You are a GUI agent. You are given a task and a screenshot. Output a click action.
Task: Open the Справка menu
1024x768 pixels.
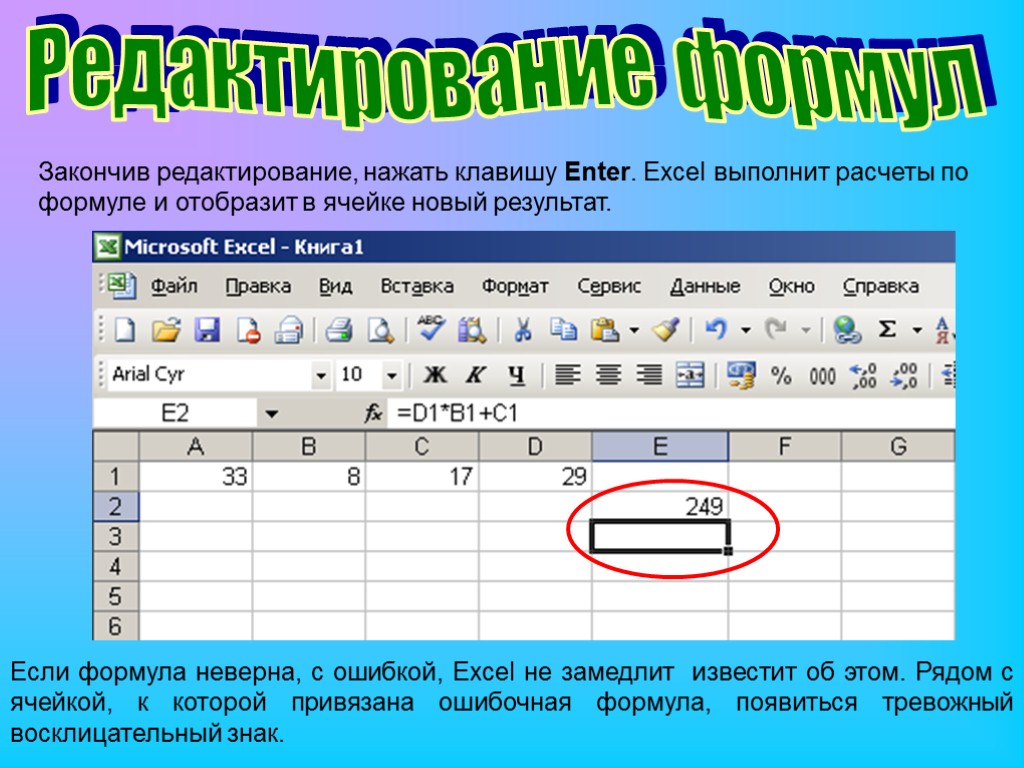(880, 287)
